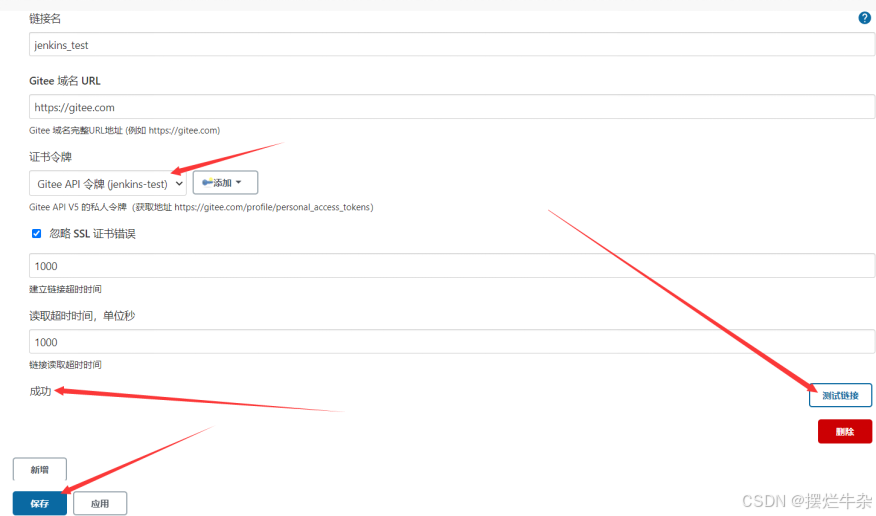Image resolution: width=876 pixels, height=516 pixels.
Task: Open the blue help question mark icon
Action: coord(864,18)
